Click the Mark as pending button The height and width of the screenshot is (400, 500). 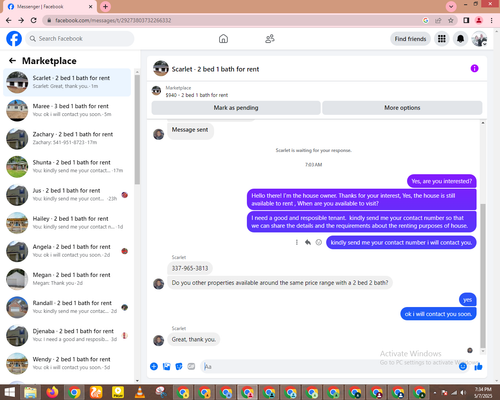(236, 108)
